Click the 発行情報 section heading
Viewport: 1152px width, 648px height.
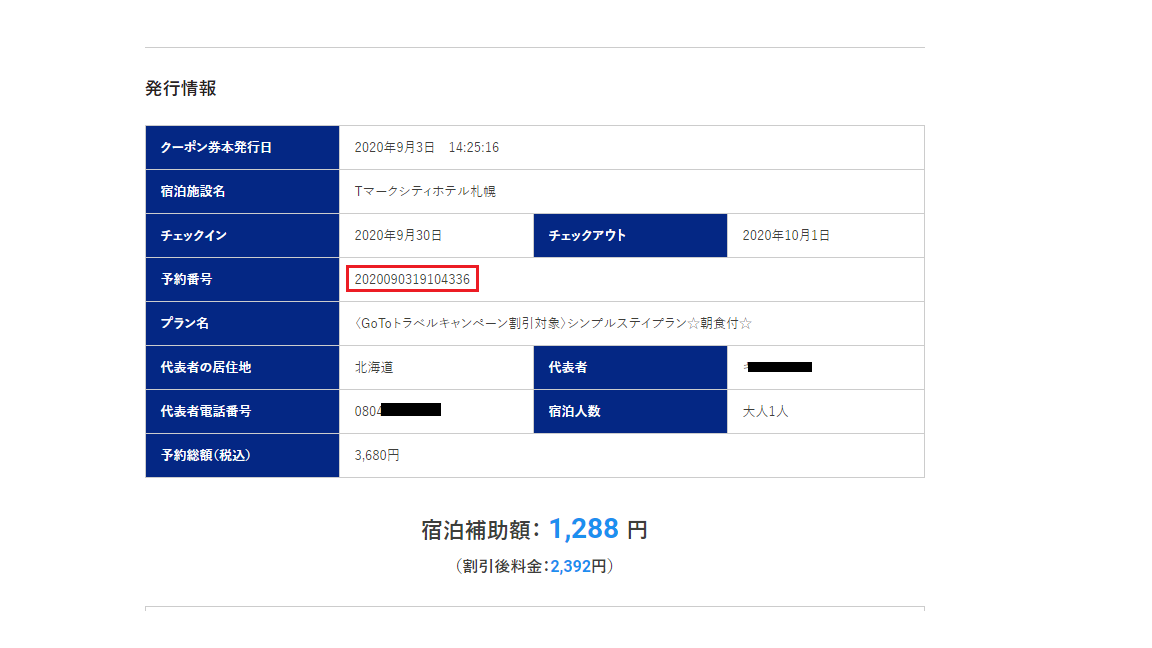tap(181, 88)
